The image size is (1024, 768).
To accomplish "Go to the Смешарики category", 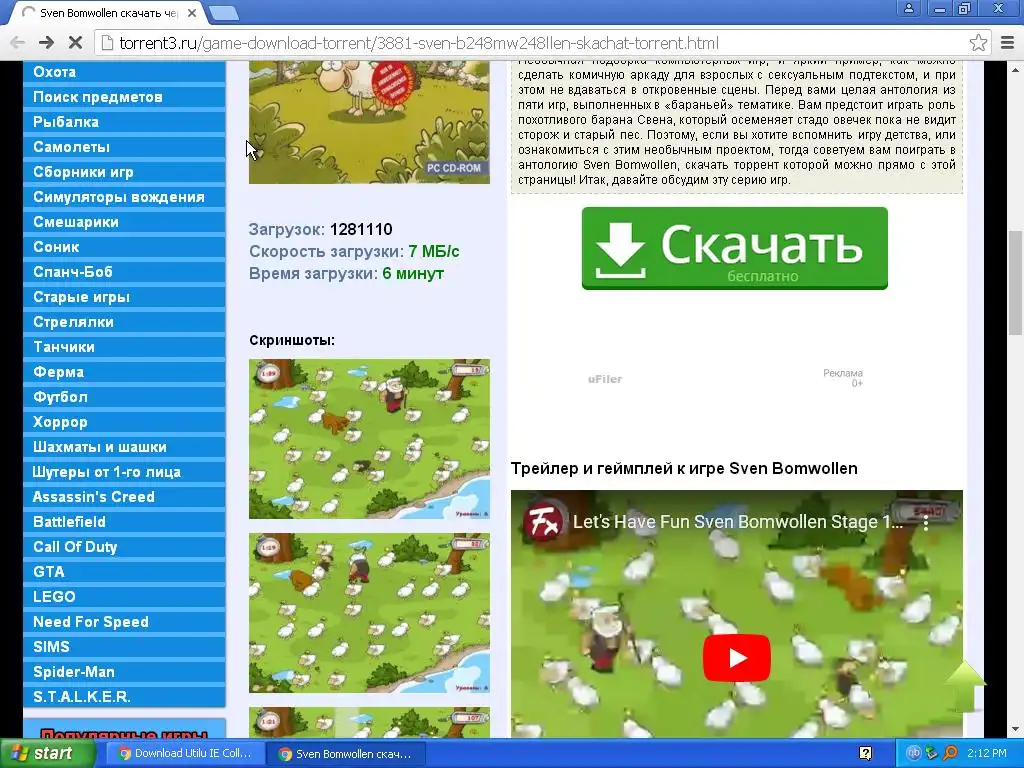I will [x=124, y=221].
